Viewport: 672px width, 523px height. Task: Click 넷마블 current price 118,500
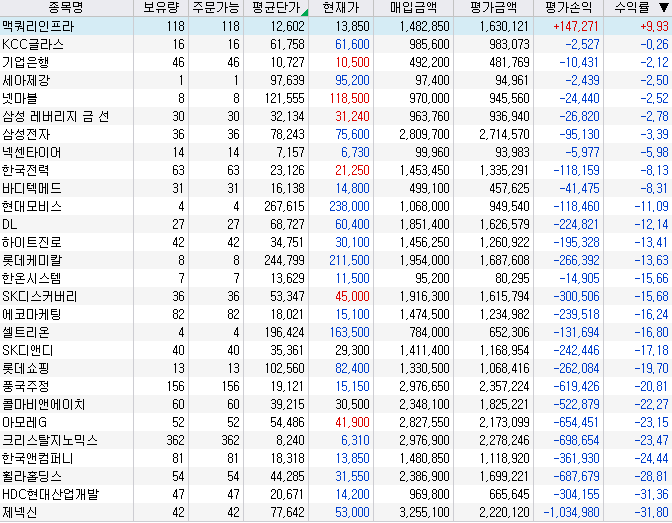[349, 98]
